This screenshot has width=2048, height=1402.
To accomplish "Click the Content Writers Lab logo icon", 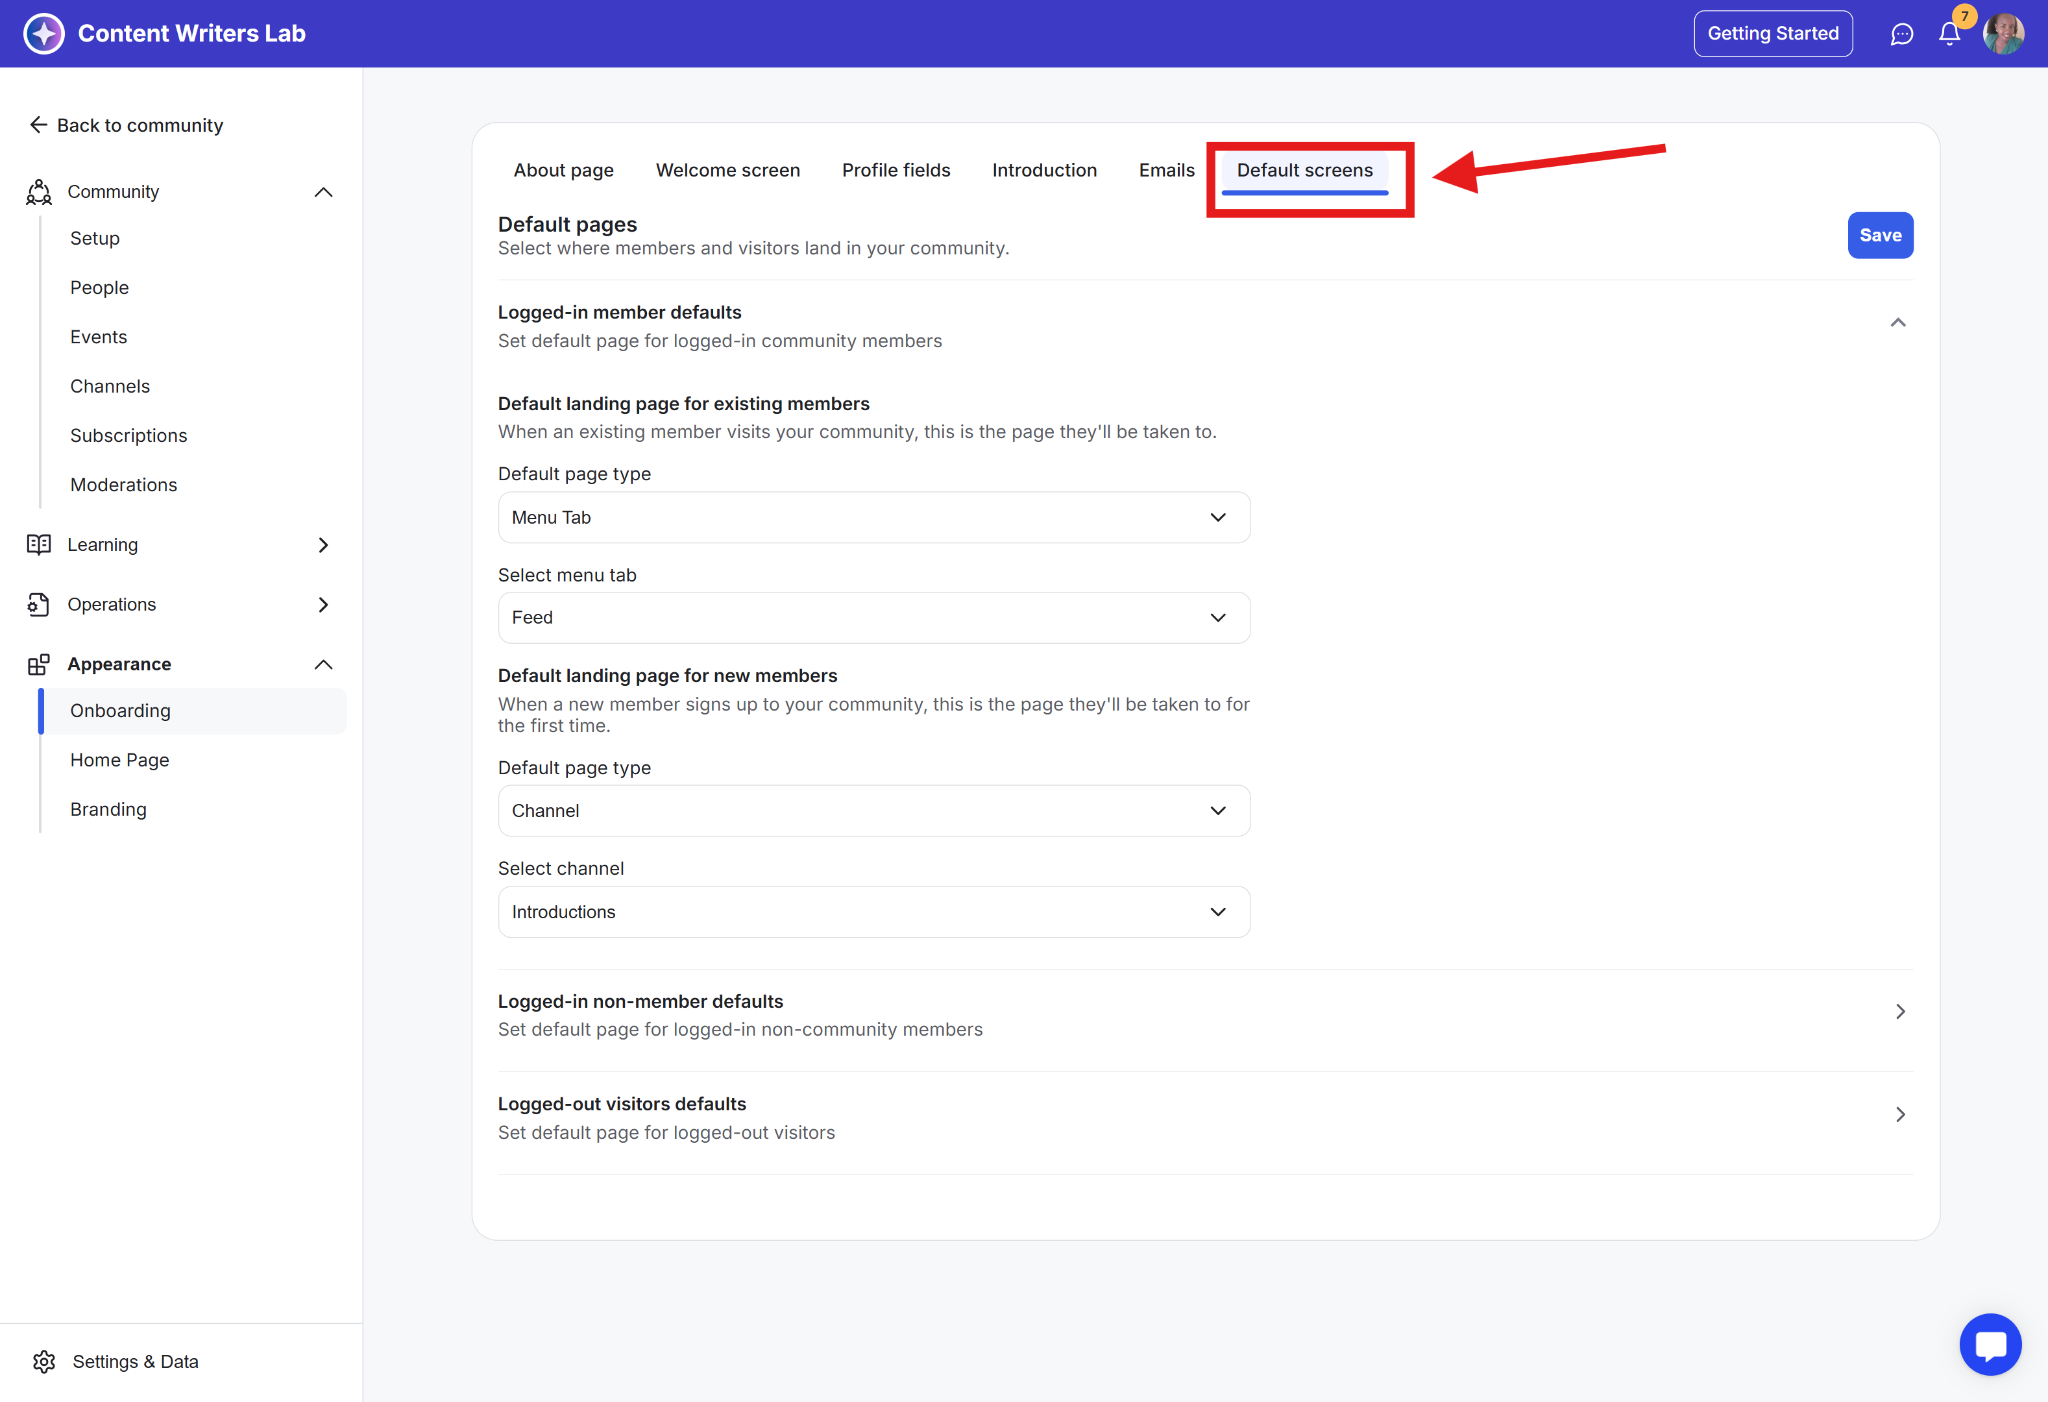I will (x=44, y=33).
